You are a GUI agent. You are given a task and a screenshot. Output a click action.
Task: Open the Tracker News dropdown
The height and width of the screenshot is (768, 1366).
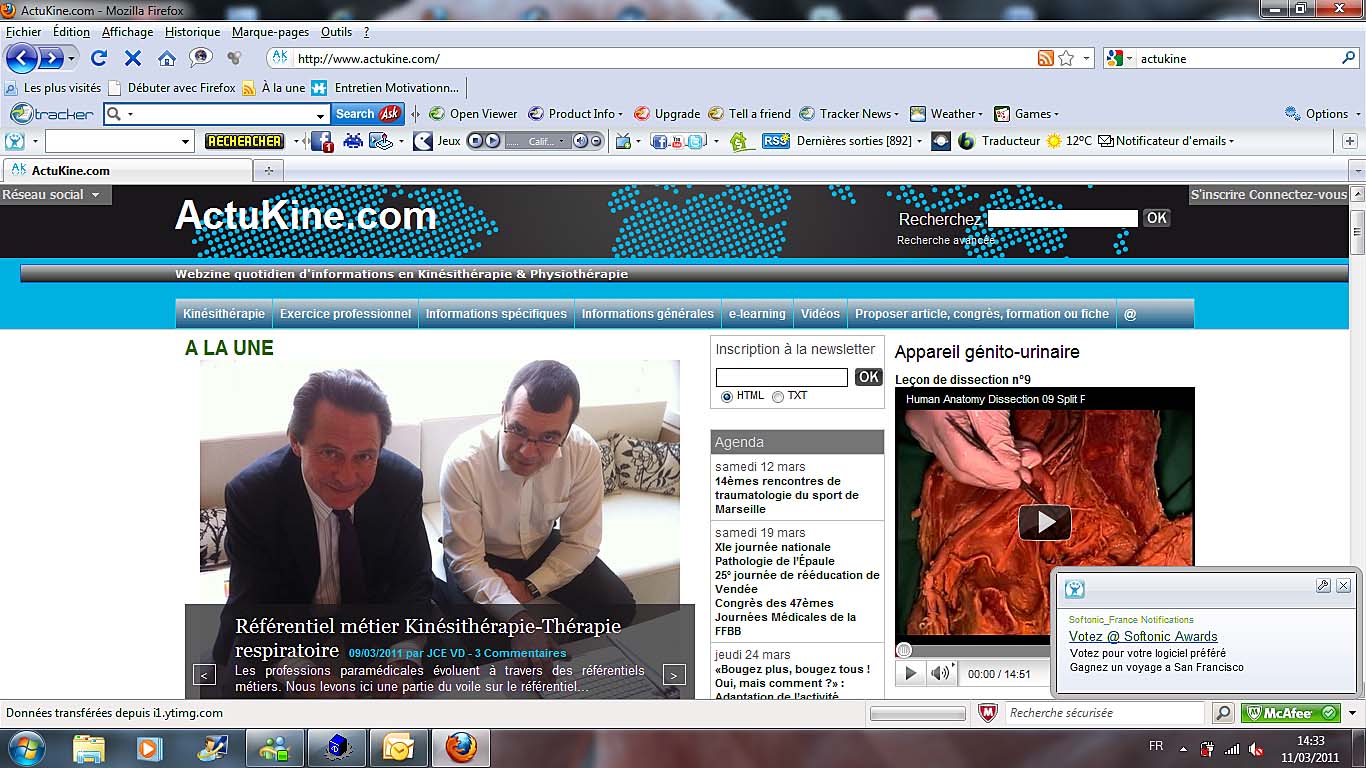click(x=849, y=114)
